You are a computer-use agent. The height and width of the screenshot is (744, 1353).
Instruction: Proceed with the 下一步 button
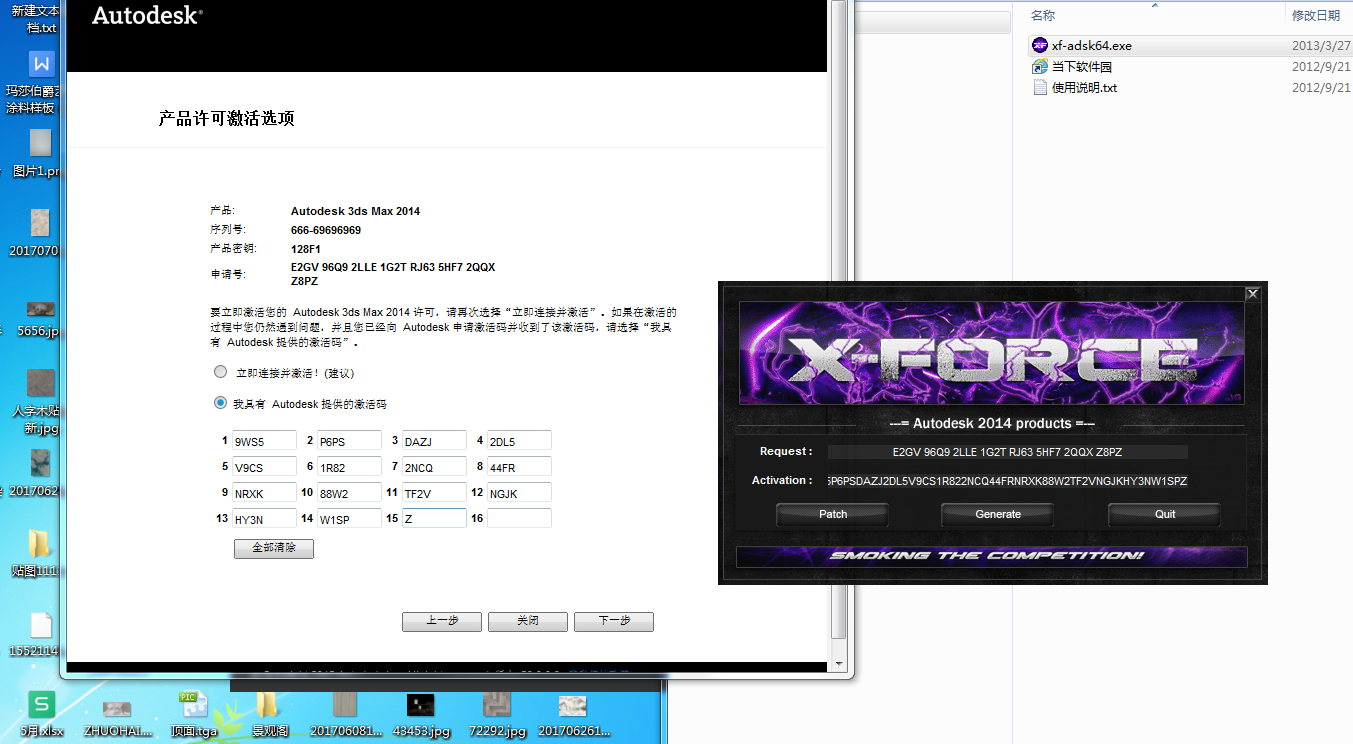pos(614,621)
